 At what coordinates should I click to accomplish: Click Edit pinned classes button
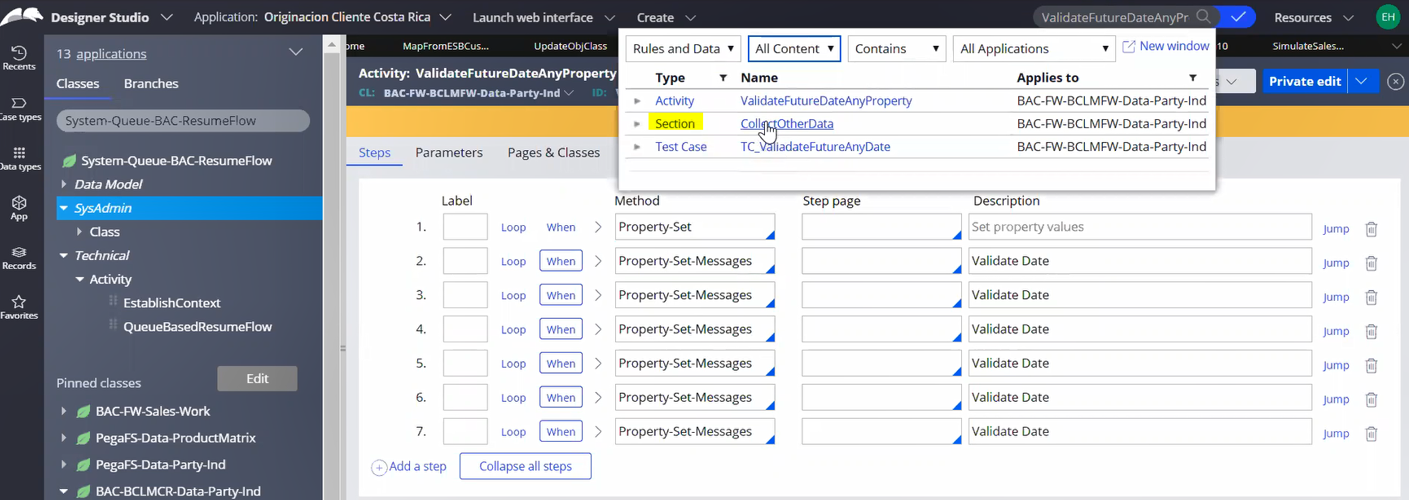click(x=257, y=379)
